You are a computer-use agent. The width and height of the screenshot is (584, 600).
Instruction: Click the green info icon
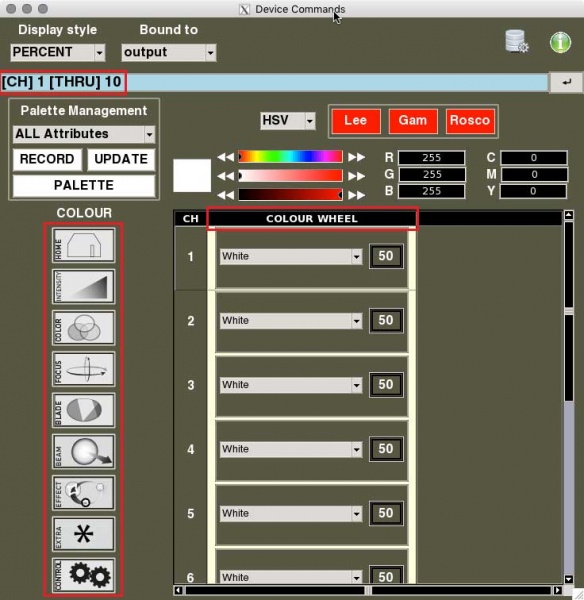[x=560, y=42]
